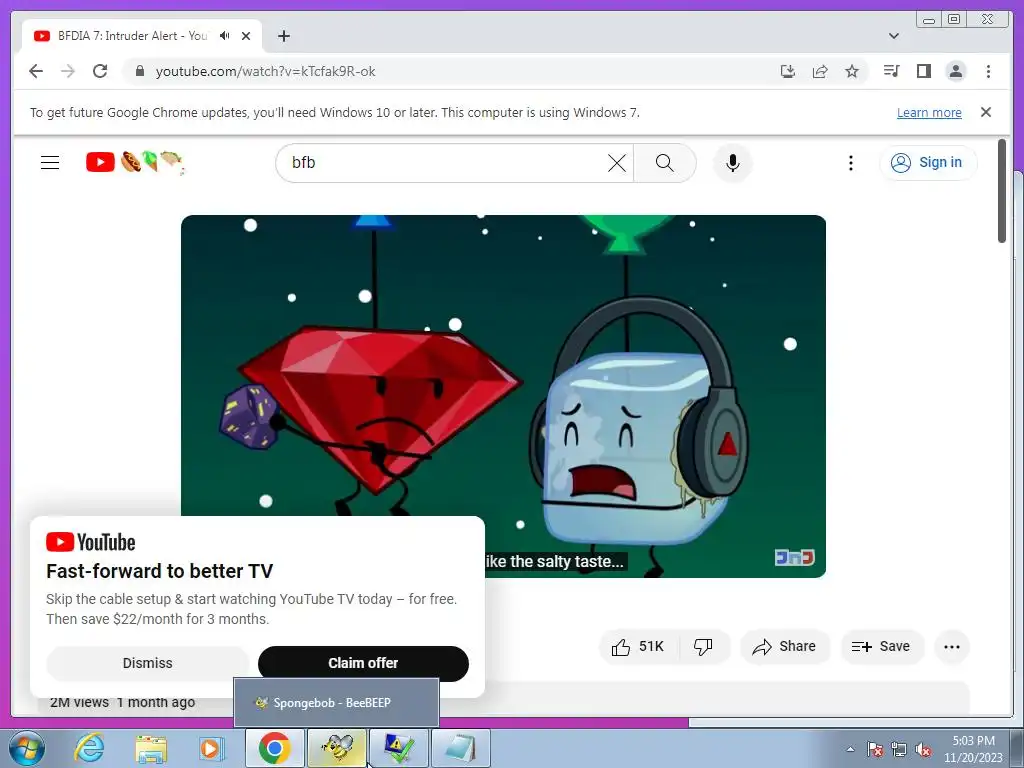The height and width of the screenshot is (768, 1024).
Task: Start voice search with microphone
Action: click(x=733, y=163)
